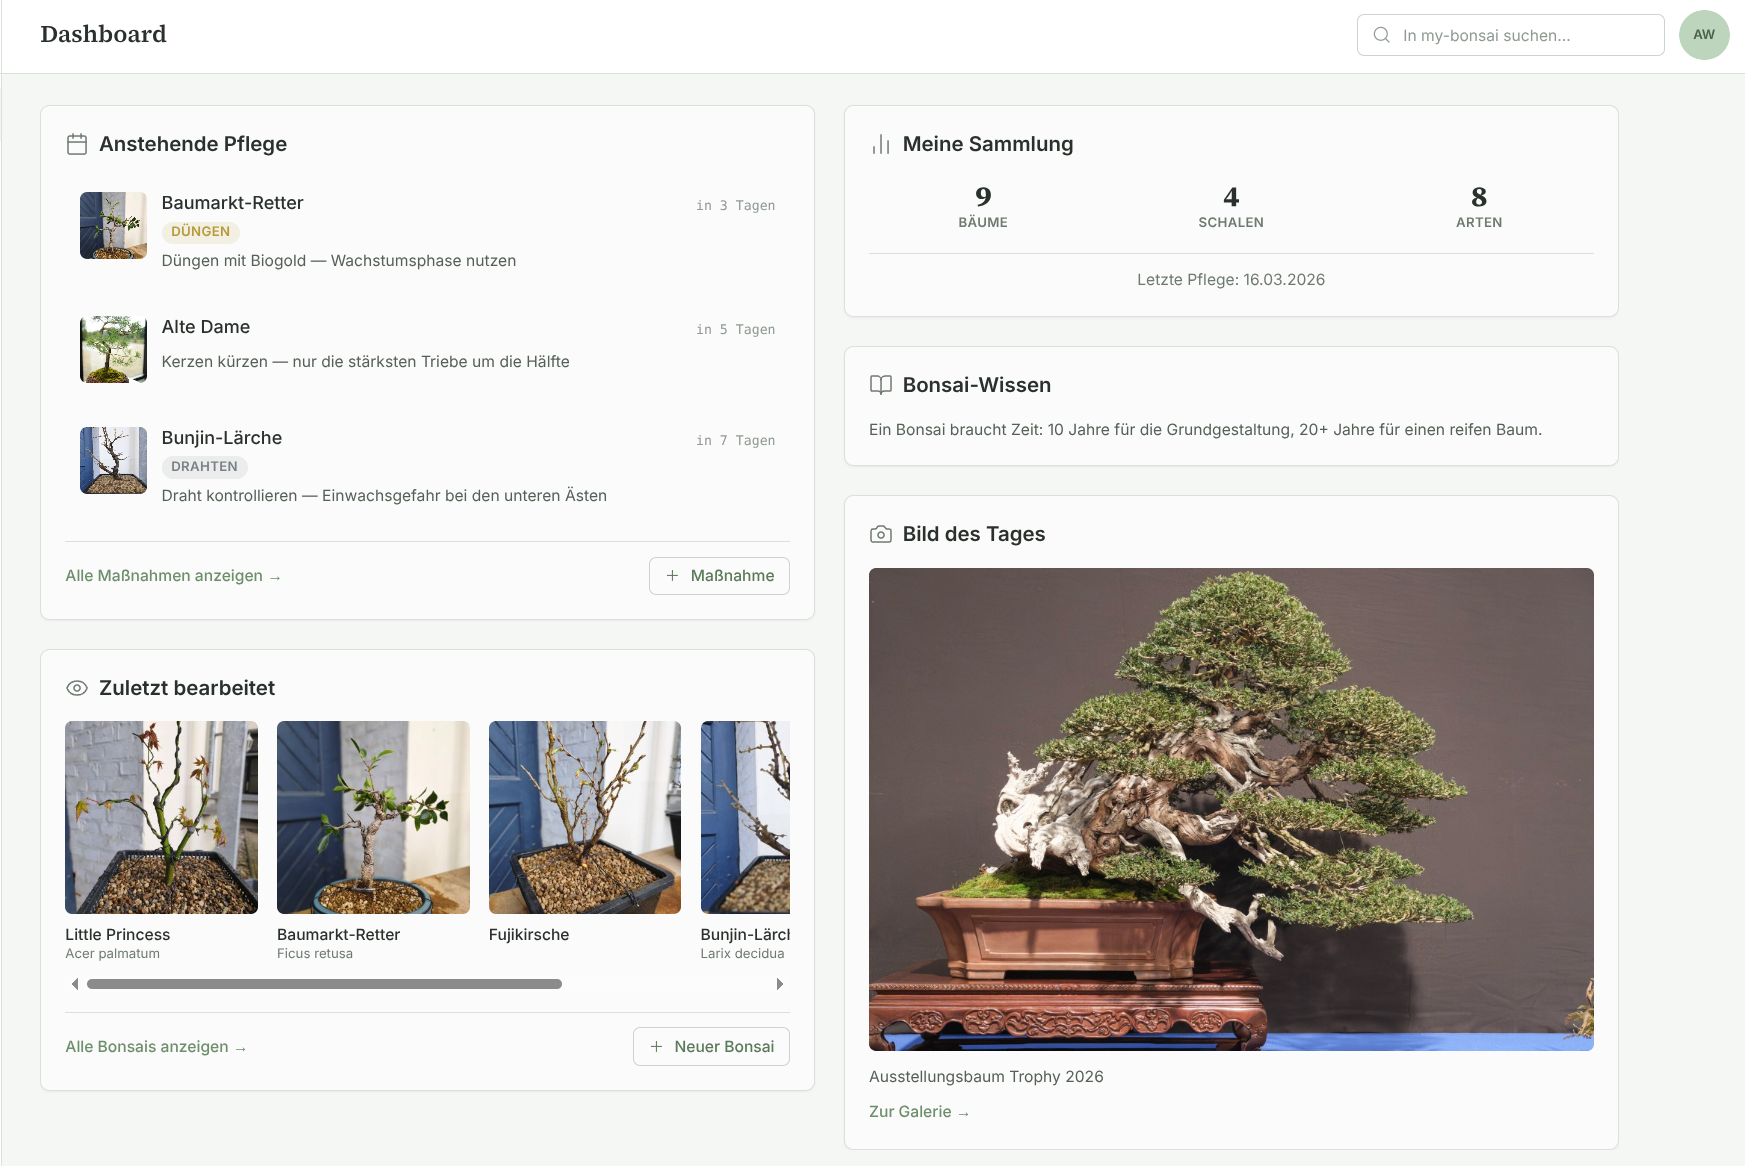
Task: Click the left carousel chevron in Zuletzt bearbeitet
Action: pyautogui.click(x=75, y=984)
